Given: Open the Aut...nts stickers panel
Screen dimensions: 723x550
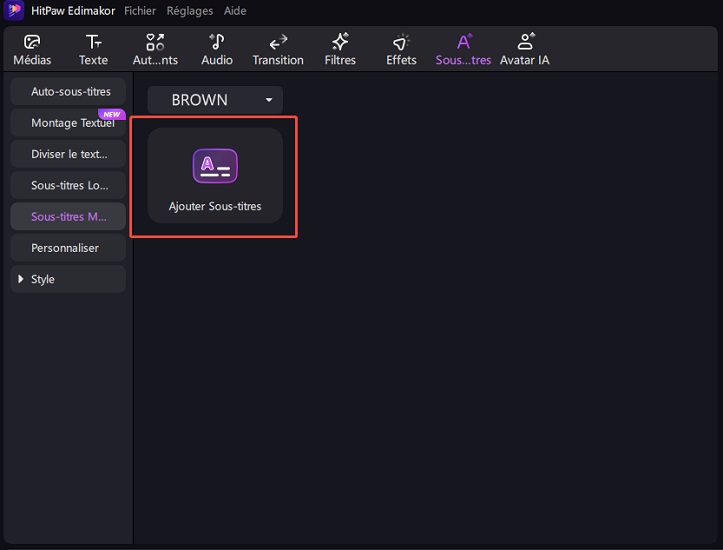Looking at the screenshot, I should click(x=155, y=49).
